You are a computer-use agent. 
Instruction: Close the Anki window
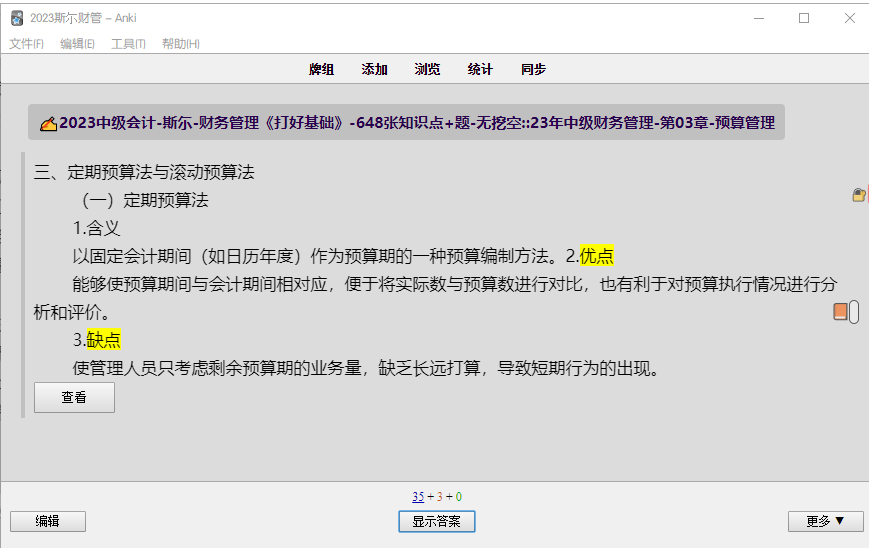pyautogui.click(x=850, y=18)
